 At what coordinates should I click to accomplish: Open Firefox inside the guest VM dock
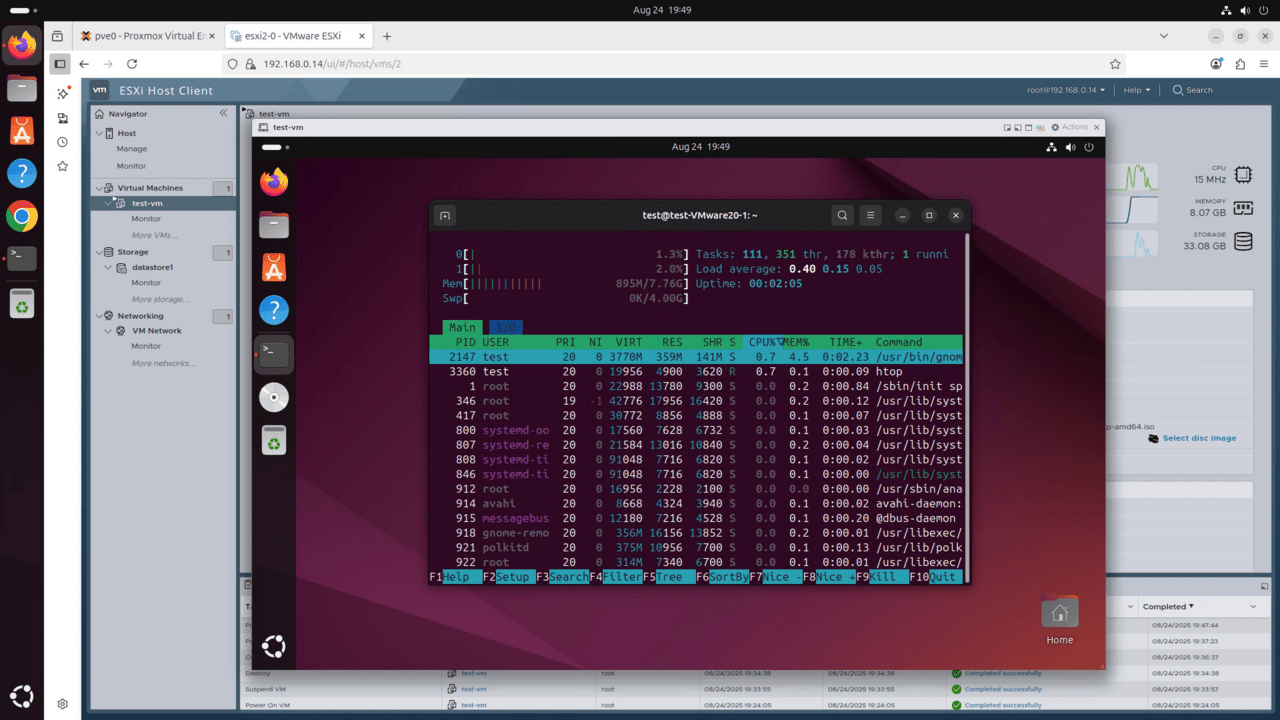click(x=274, y=182)
